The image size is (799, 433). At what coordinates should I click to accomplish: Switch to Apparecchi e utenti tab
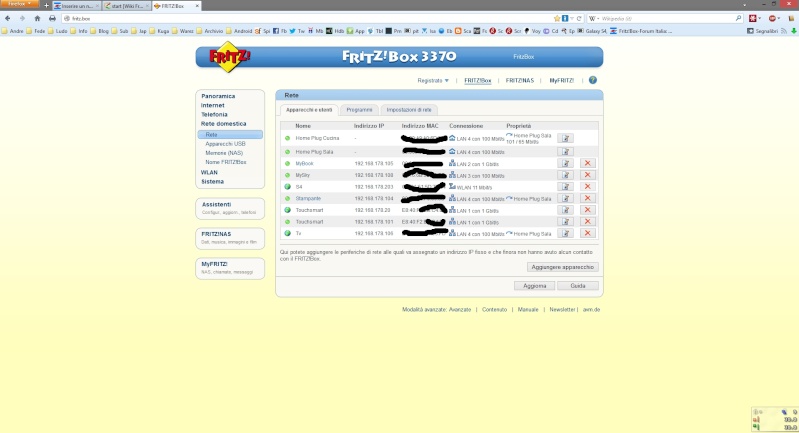pyautogui.click(x=309, y=110)
